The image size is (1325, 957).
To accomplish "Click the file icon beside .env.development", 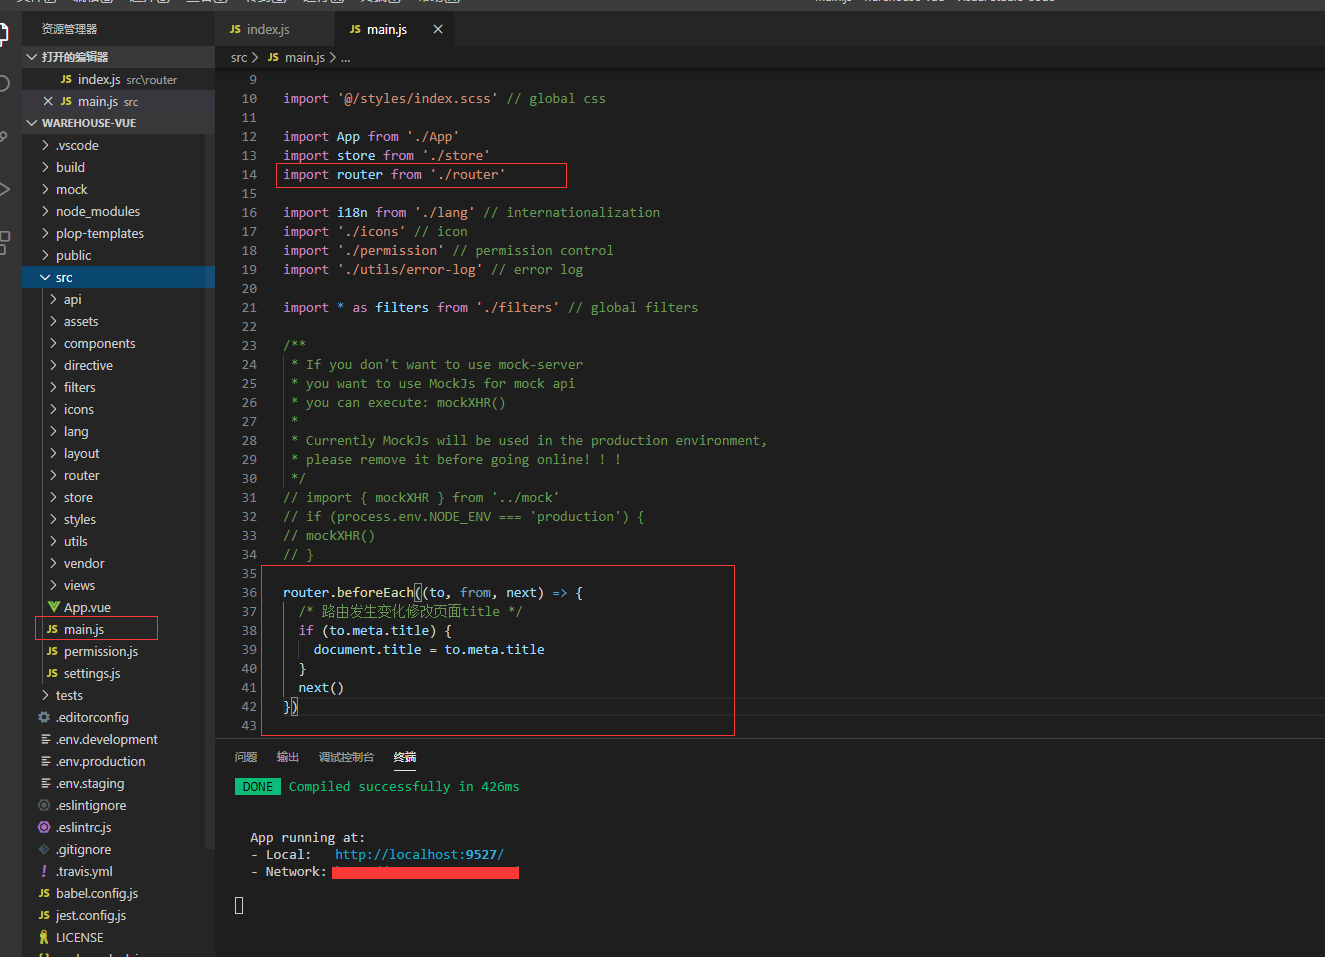I will click(45, 739).
